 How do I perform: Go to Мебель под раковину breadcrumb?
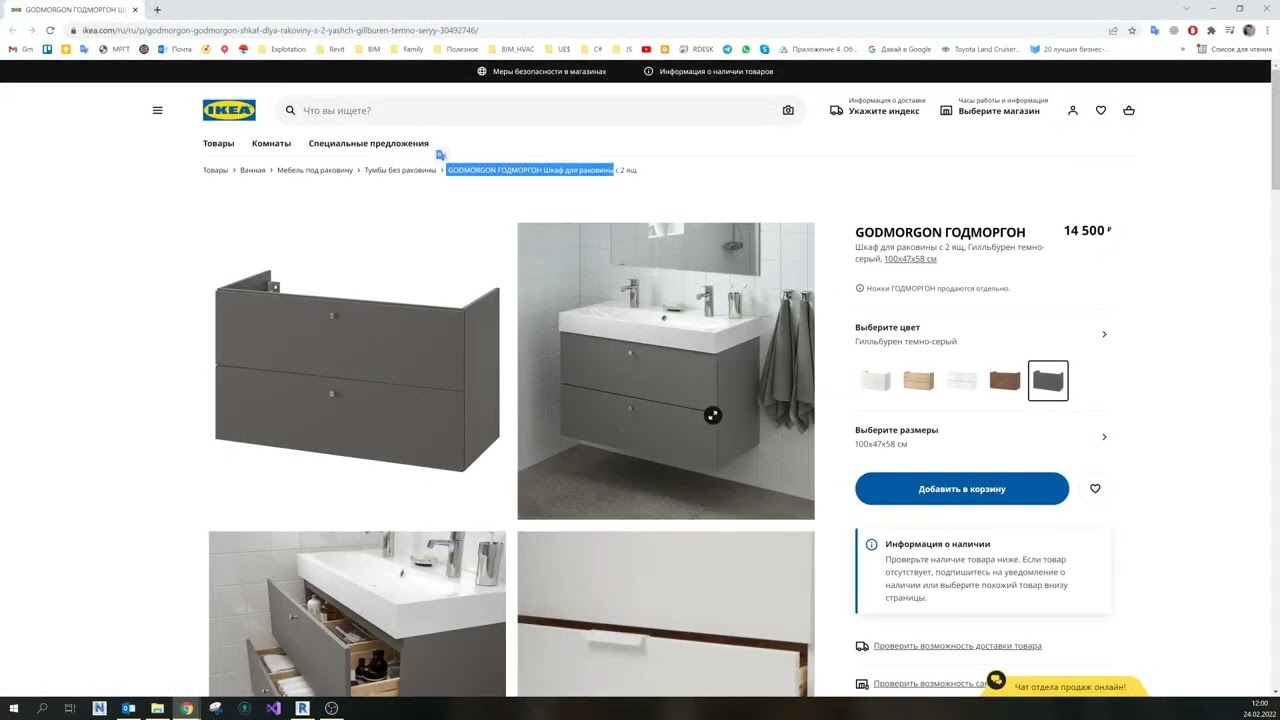pos(315,170)
